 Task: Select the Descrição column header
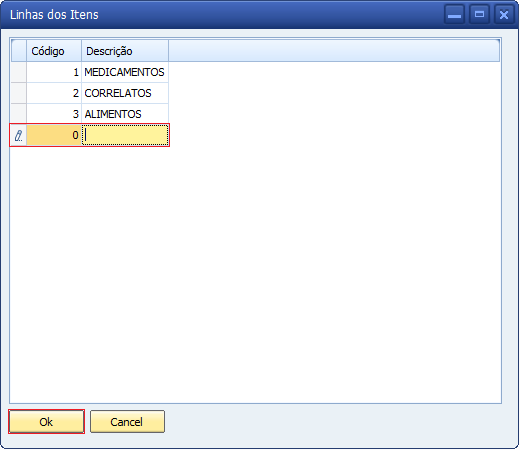click(125, 51)
